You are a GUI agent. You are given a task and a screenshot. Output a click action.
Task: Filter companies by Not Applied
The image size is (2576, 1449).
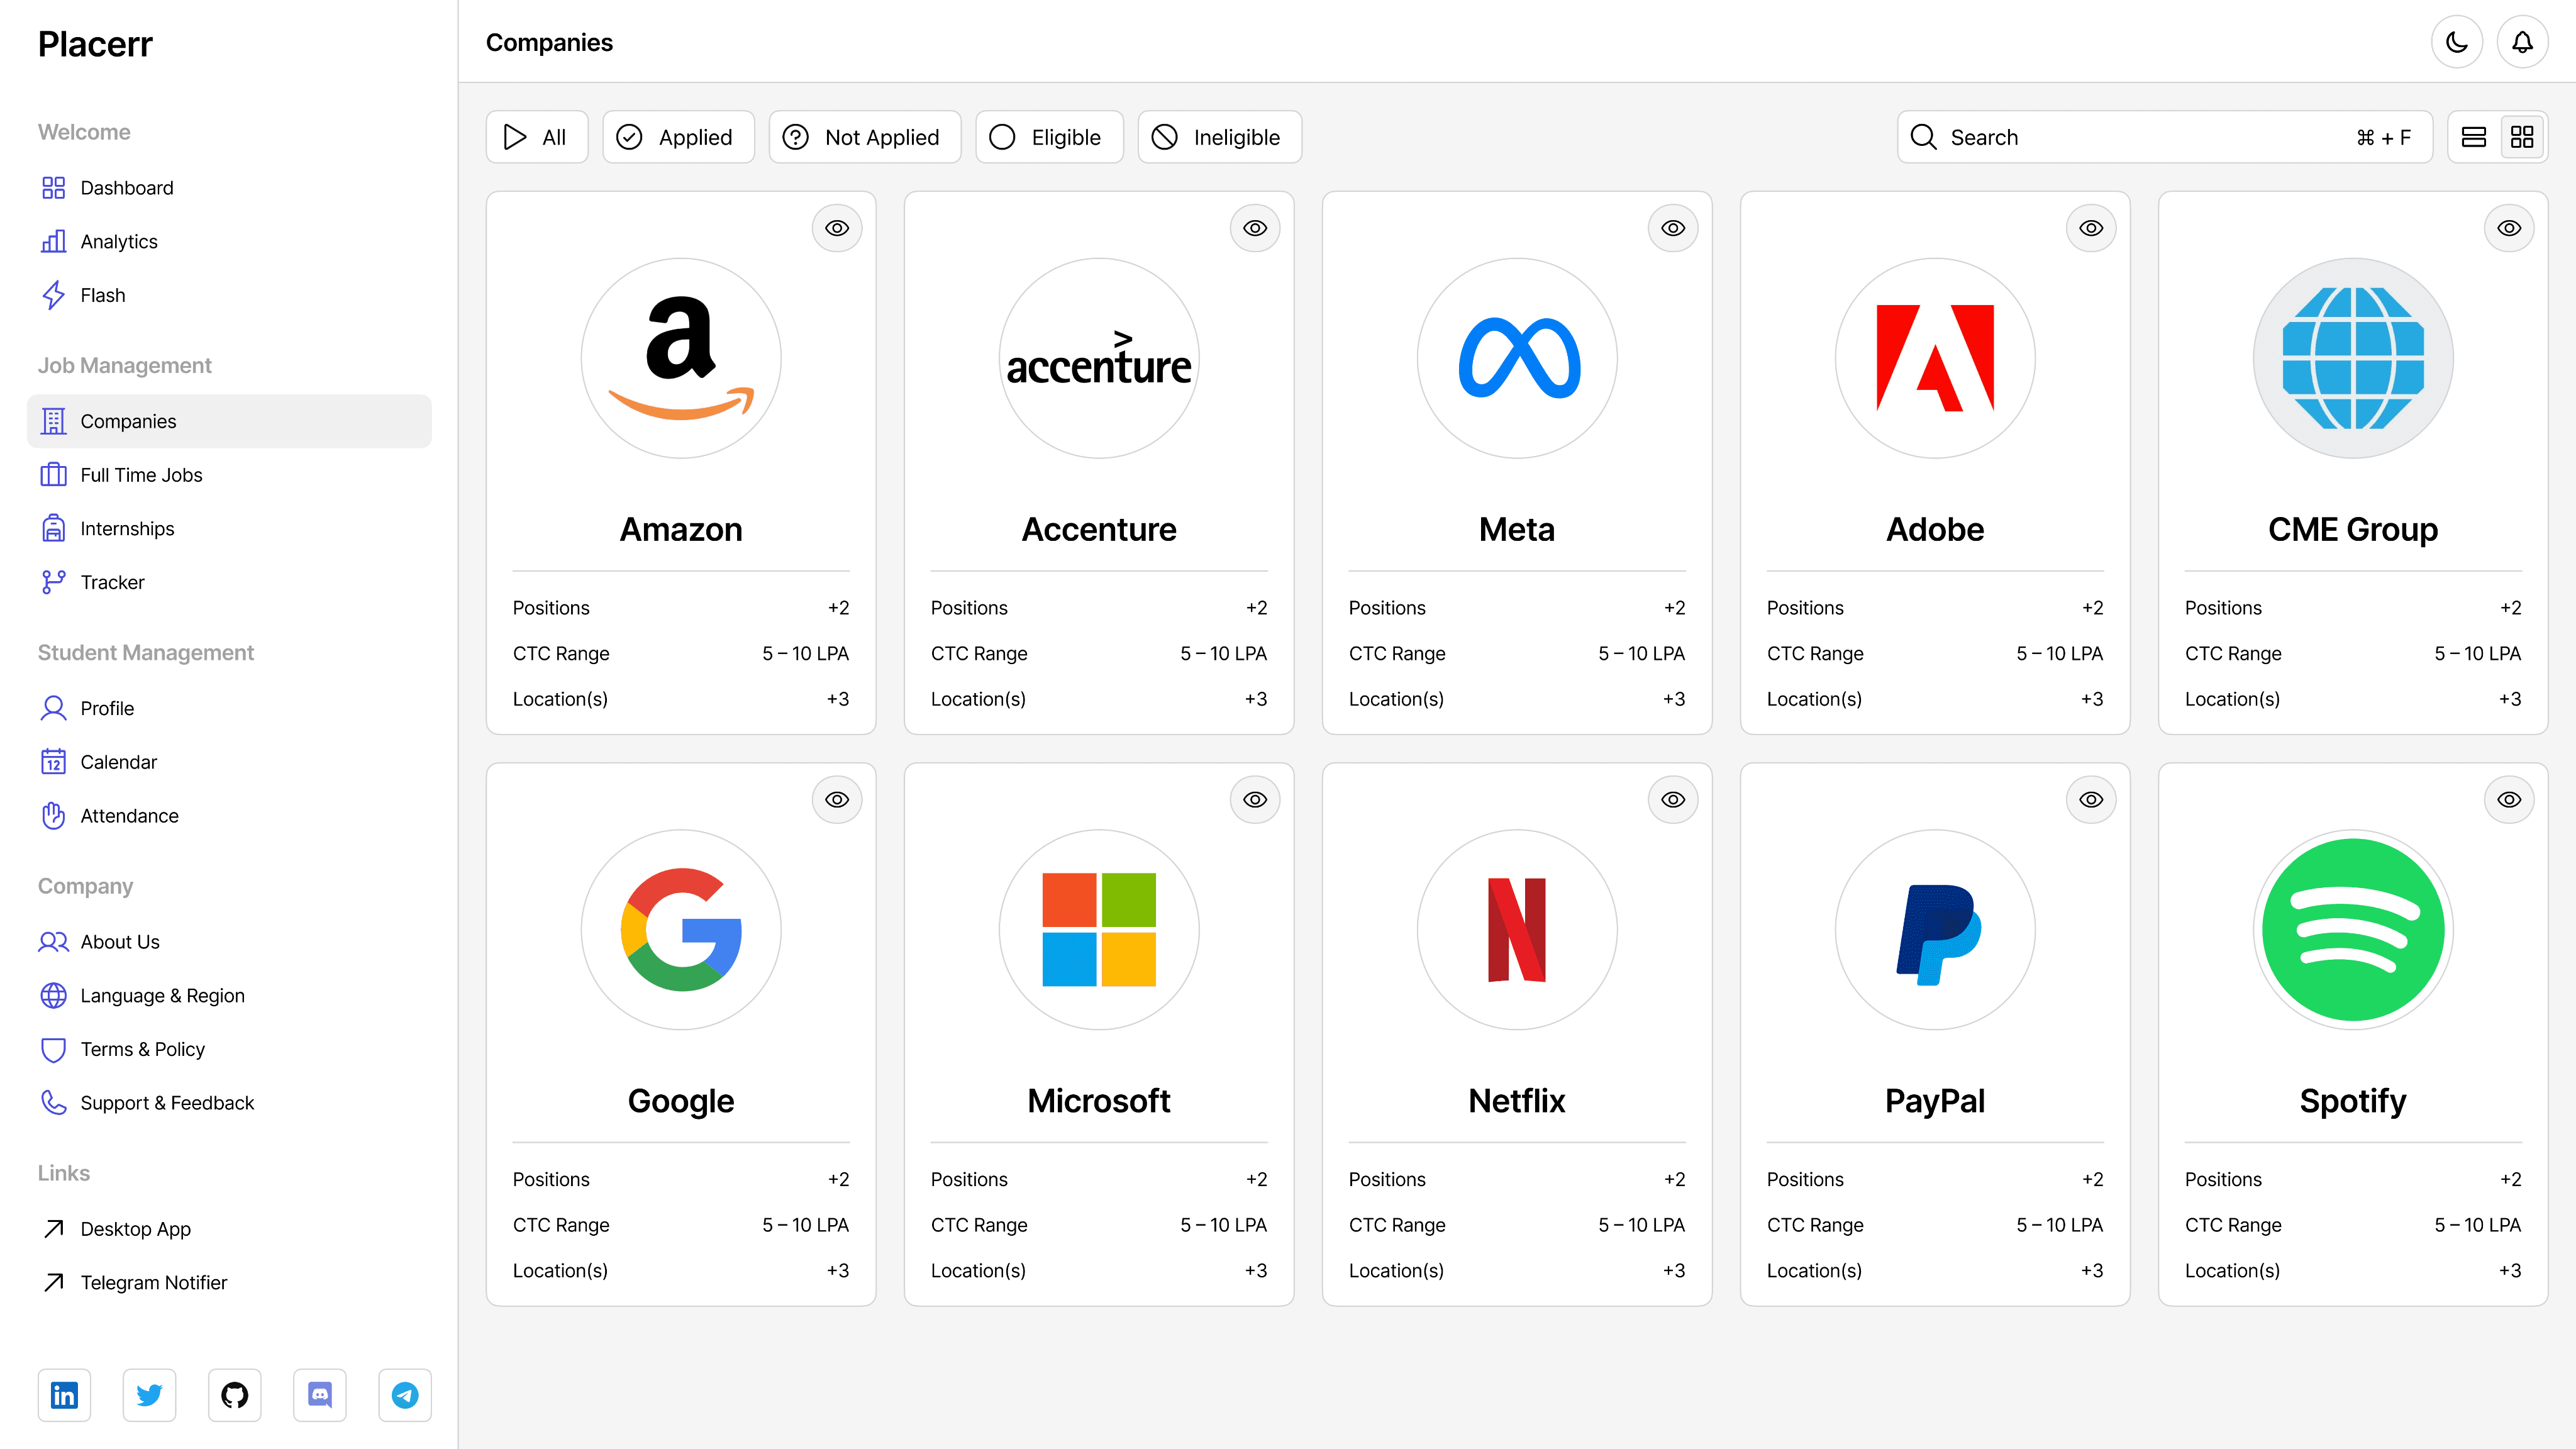[865, 137]
